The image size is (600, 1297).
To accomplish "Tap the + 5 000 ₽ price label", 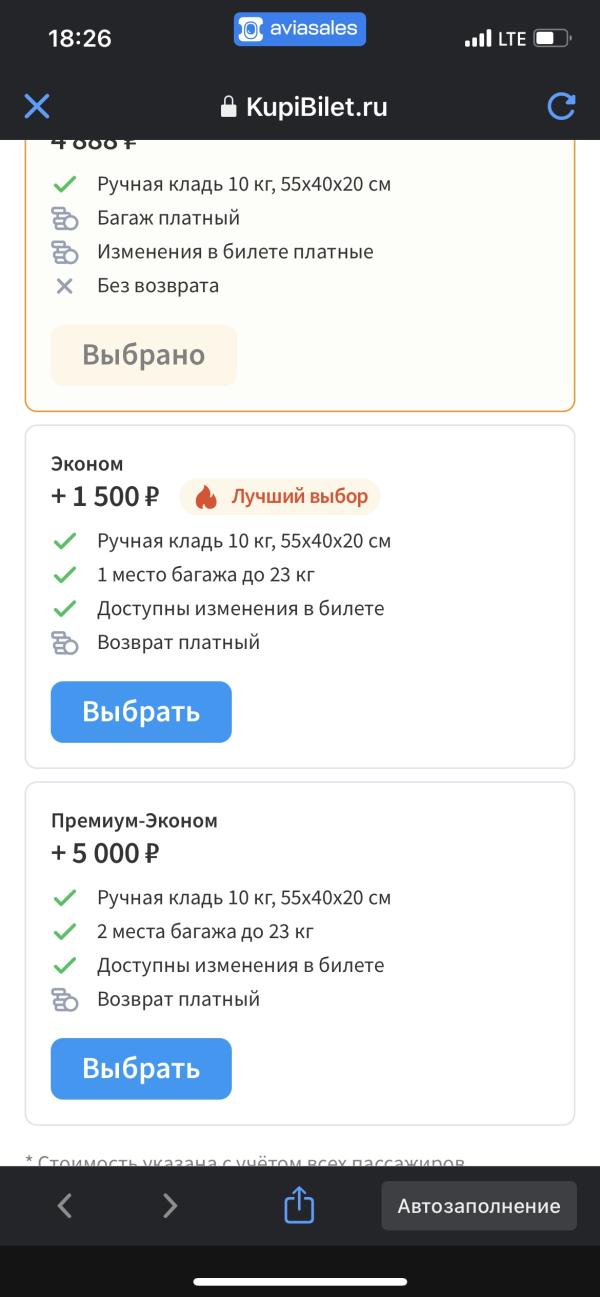I will [105, 854].
